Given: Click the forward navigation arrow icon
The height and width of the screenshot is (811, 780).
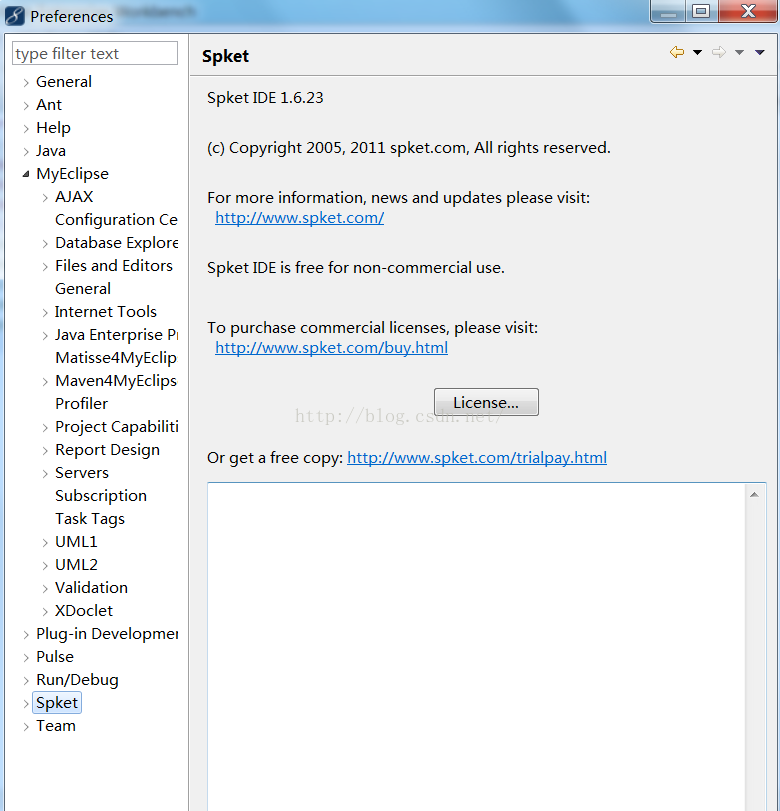Looking at the screenshot, I should [719, 52].
